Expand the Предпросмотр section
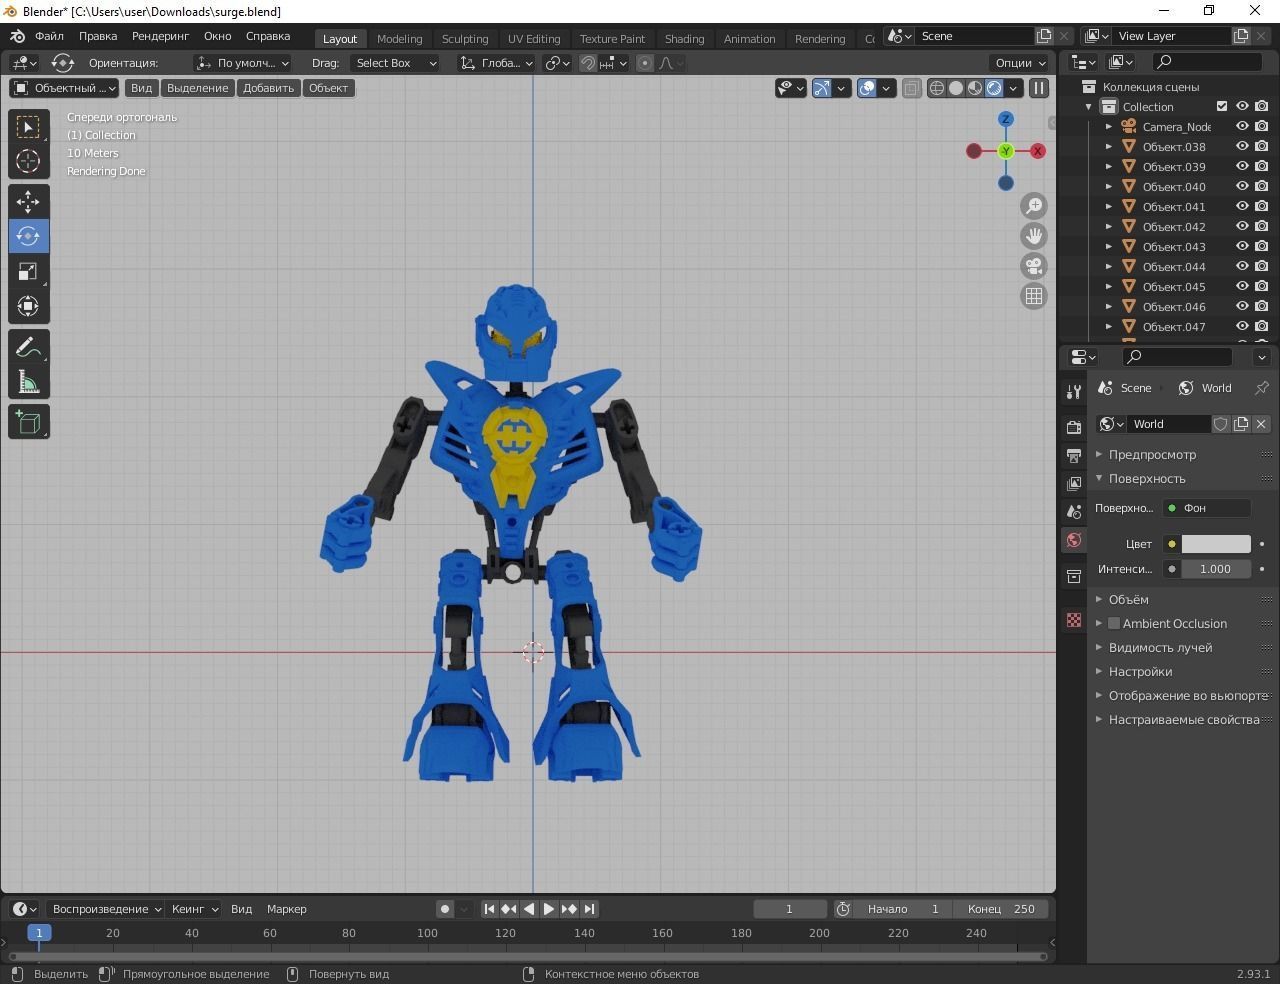 [1098, 454]
